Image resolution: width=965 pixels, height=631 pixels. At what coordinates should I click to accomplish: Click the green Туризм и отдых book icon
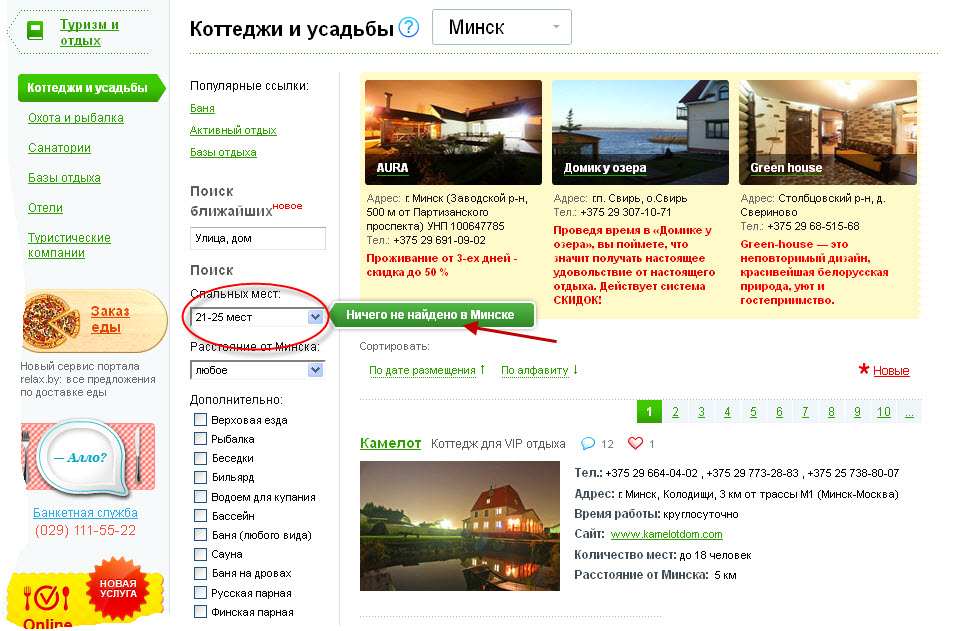click(35, 31)
